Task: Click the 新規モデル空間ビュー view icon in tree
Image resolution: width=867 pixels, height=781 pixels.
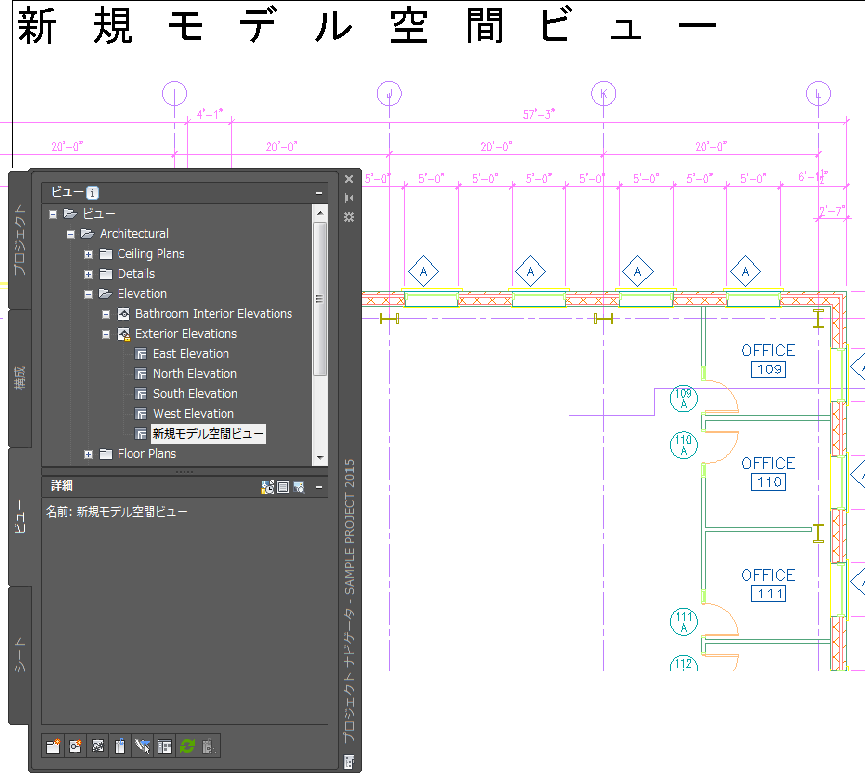Action: click(x=141, y=434)
